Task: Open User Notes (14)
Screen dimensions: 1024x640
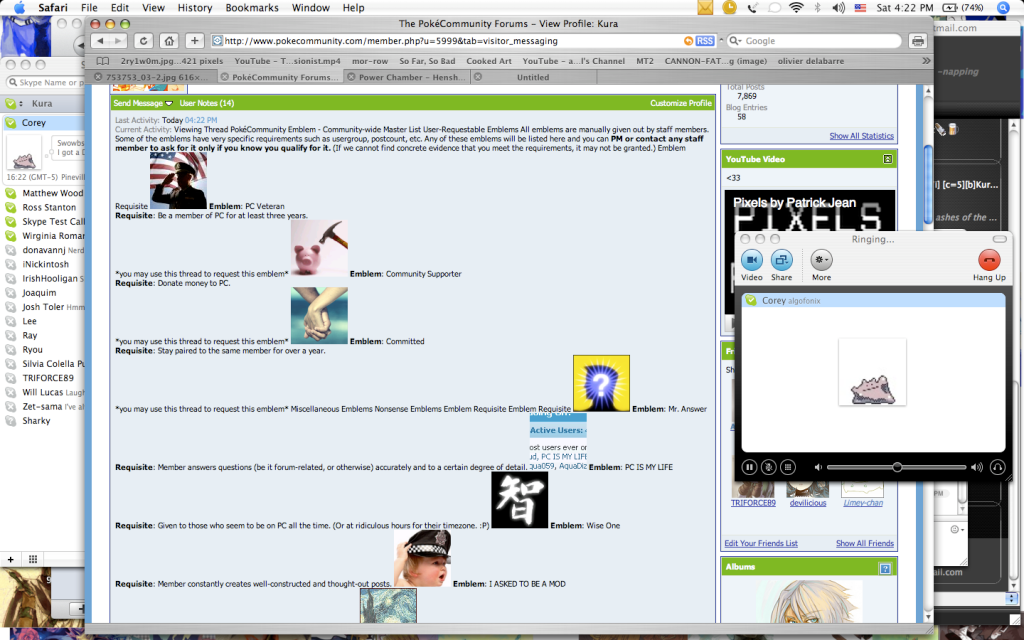Action: (206, 103)
